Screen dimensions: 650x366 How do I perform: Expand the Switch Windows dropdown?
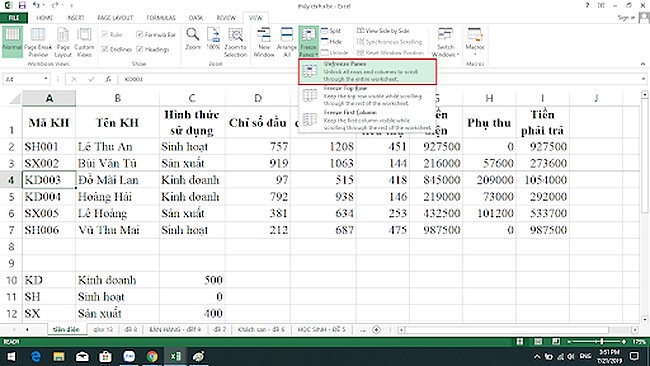[x=446, y=42]
